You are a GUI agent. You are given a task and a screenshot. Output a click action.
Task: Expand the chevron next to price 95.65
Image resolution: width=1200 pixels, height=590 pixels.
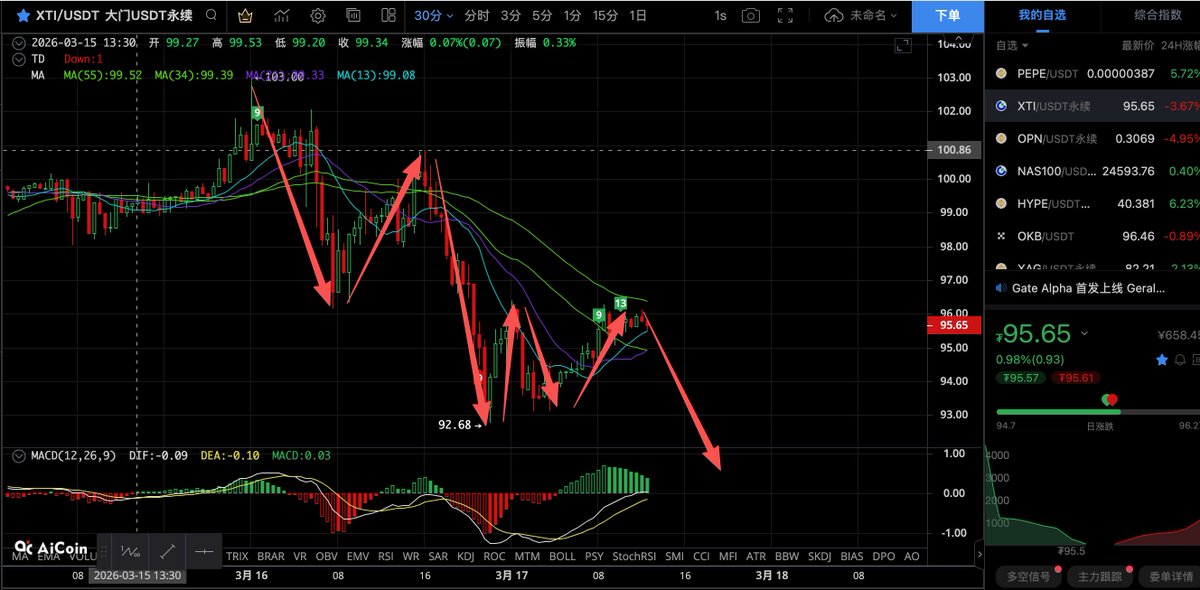pos(1085,334)
